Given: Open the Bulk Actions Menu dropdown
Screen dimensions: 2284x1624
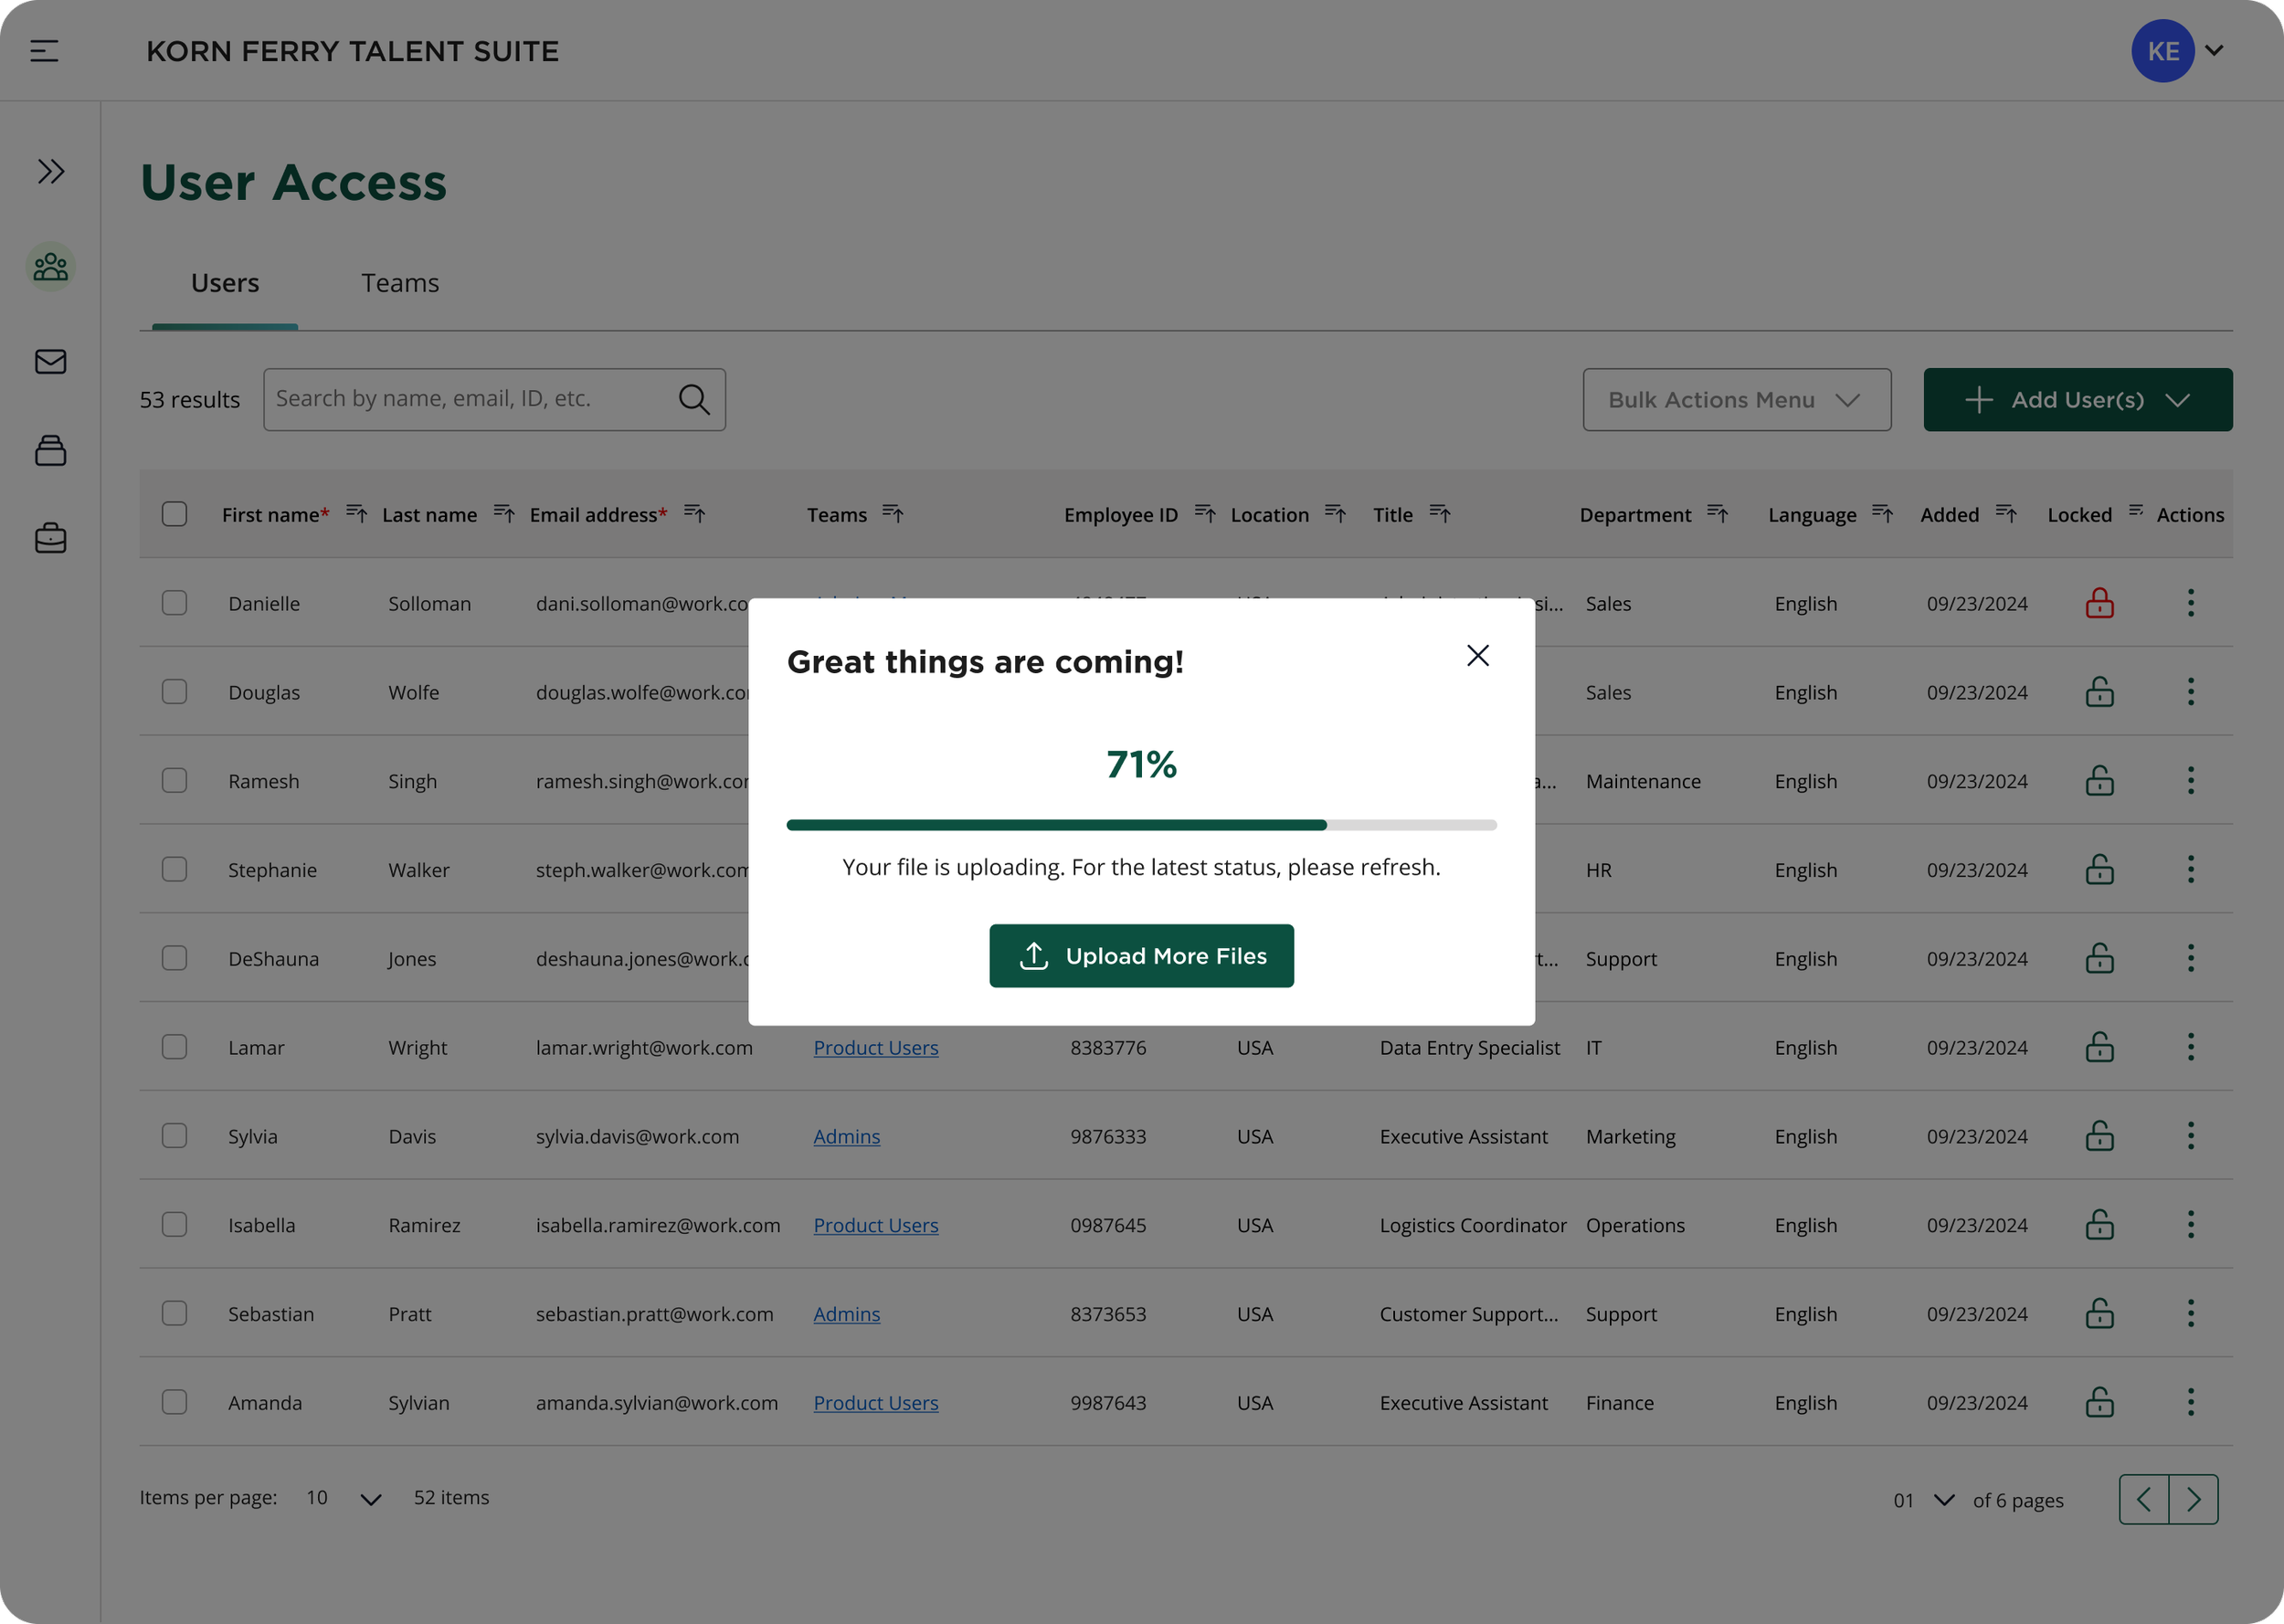Looking at the screenshot, I should [x=1736, y=400].
